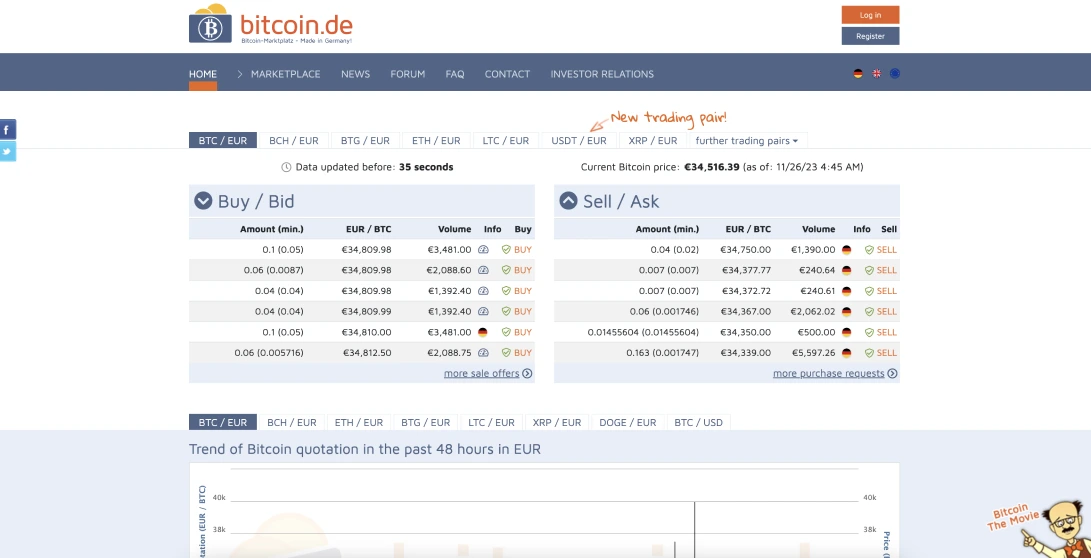Select the BCH / EUR chart tab
Image resolution: width=1091 pixels, height=558 pixels.
click(292, 422)
